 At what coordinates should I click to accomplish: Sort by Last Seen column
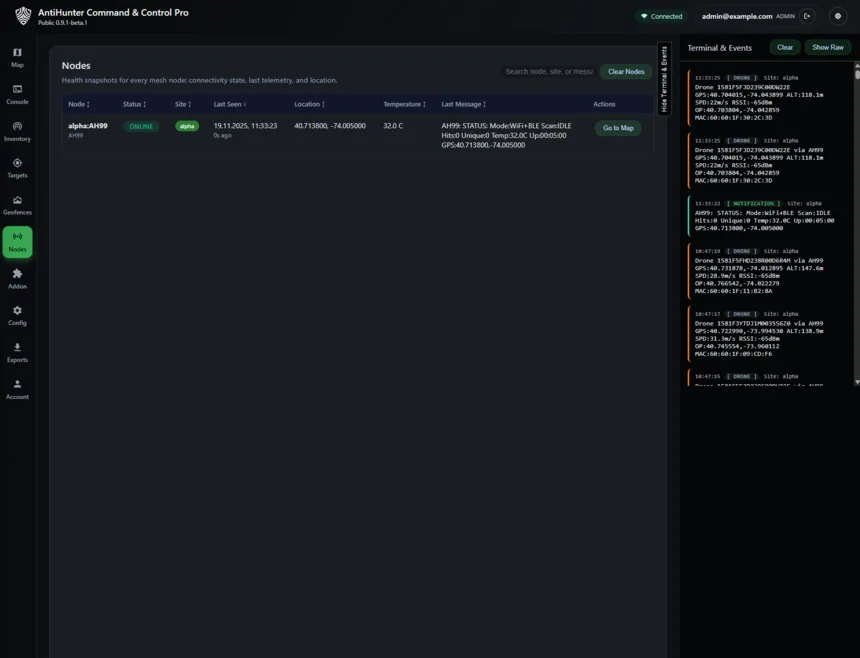pos(230,104)
